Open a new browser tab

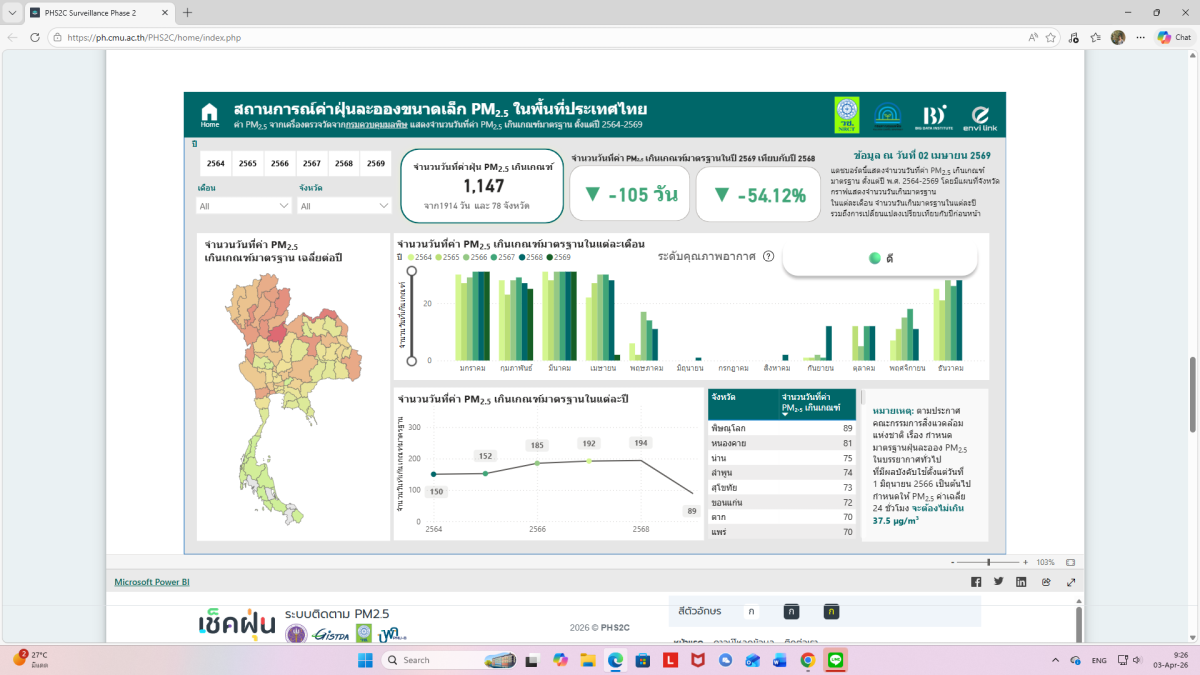(x=187, y=13)
